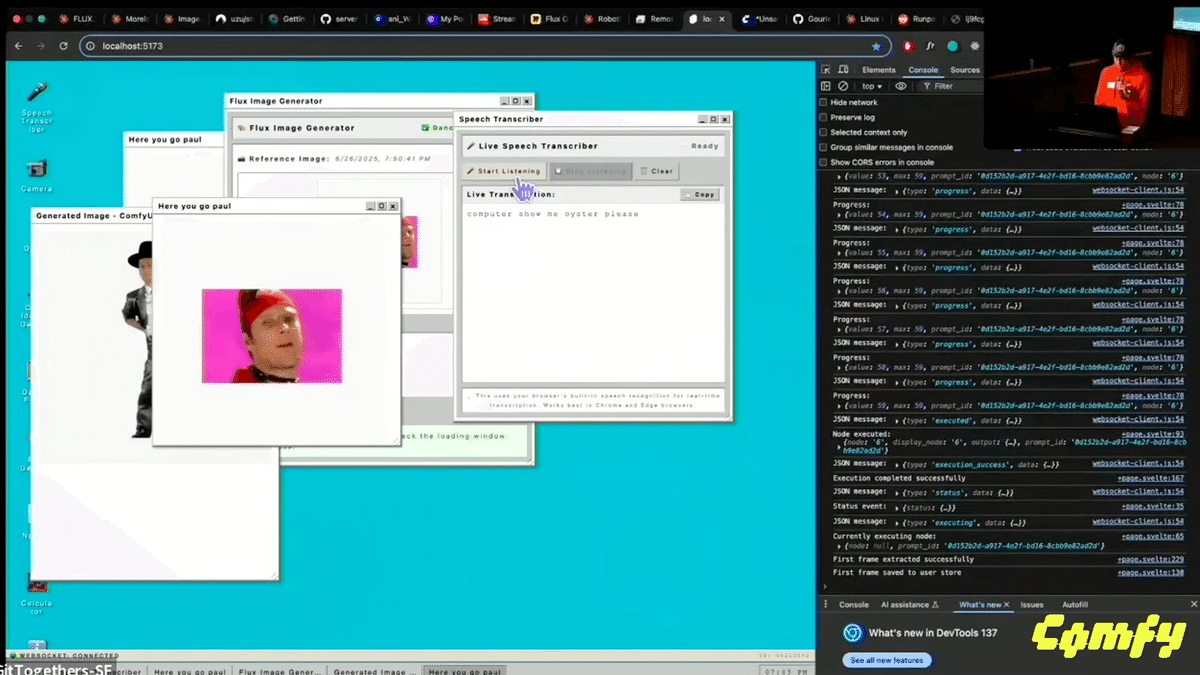Open the +page.svelte:138 source link

click(x=1150, y=572)
